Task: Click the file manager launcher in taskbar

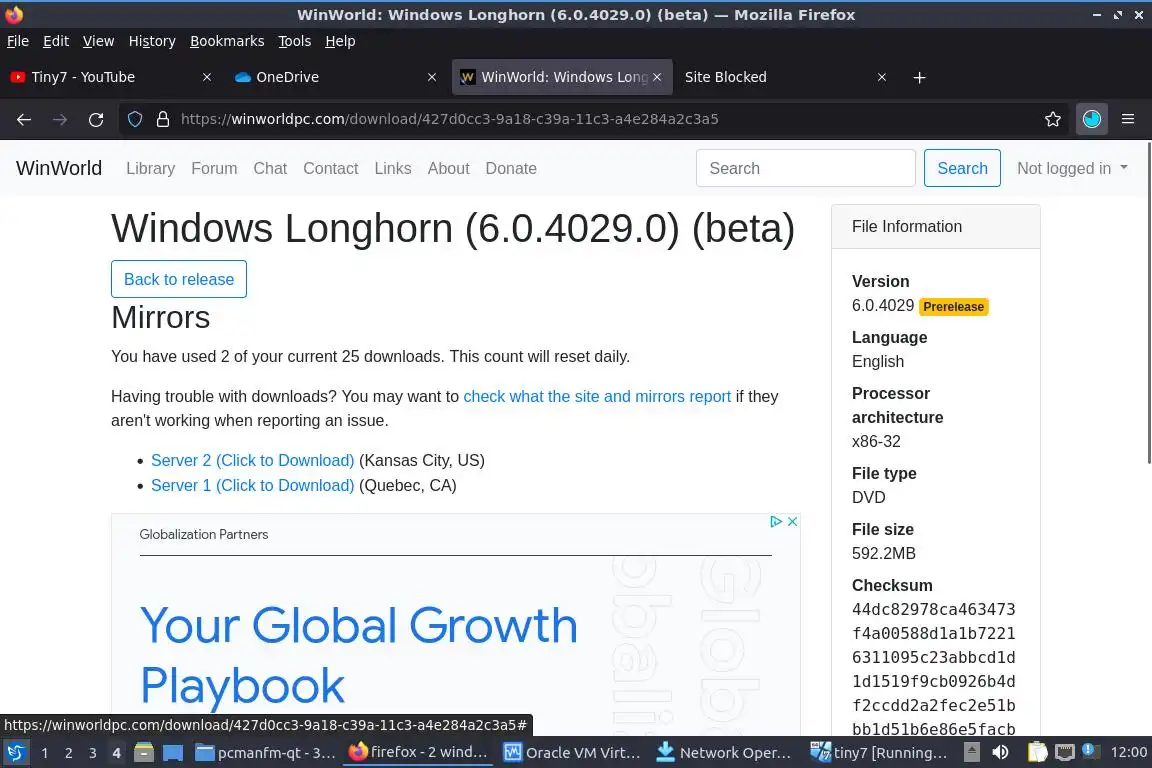Action: 144,753
